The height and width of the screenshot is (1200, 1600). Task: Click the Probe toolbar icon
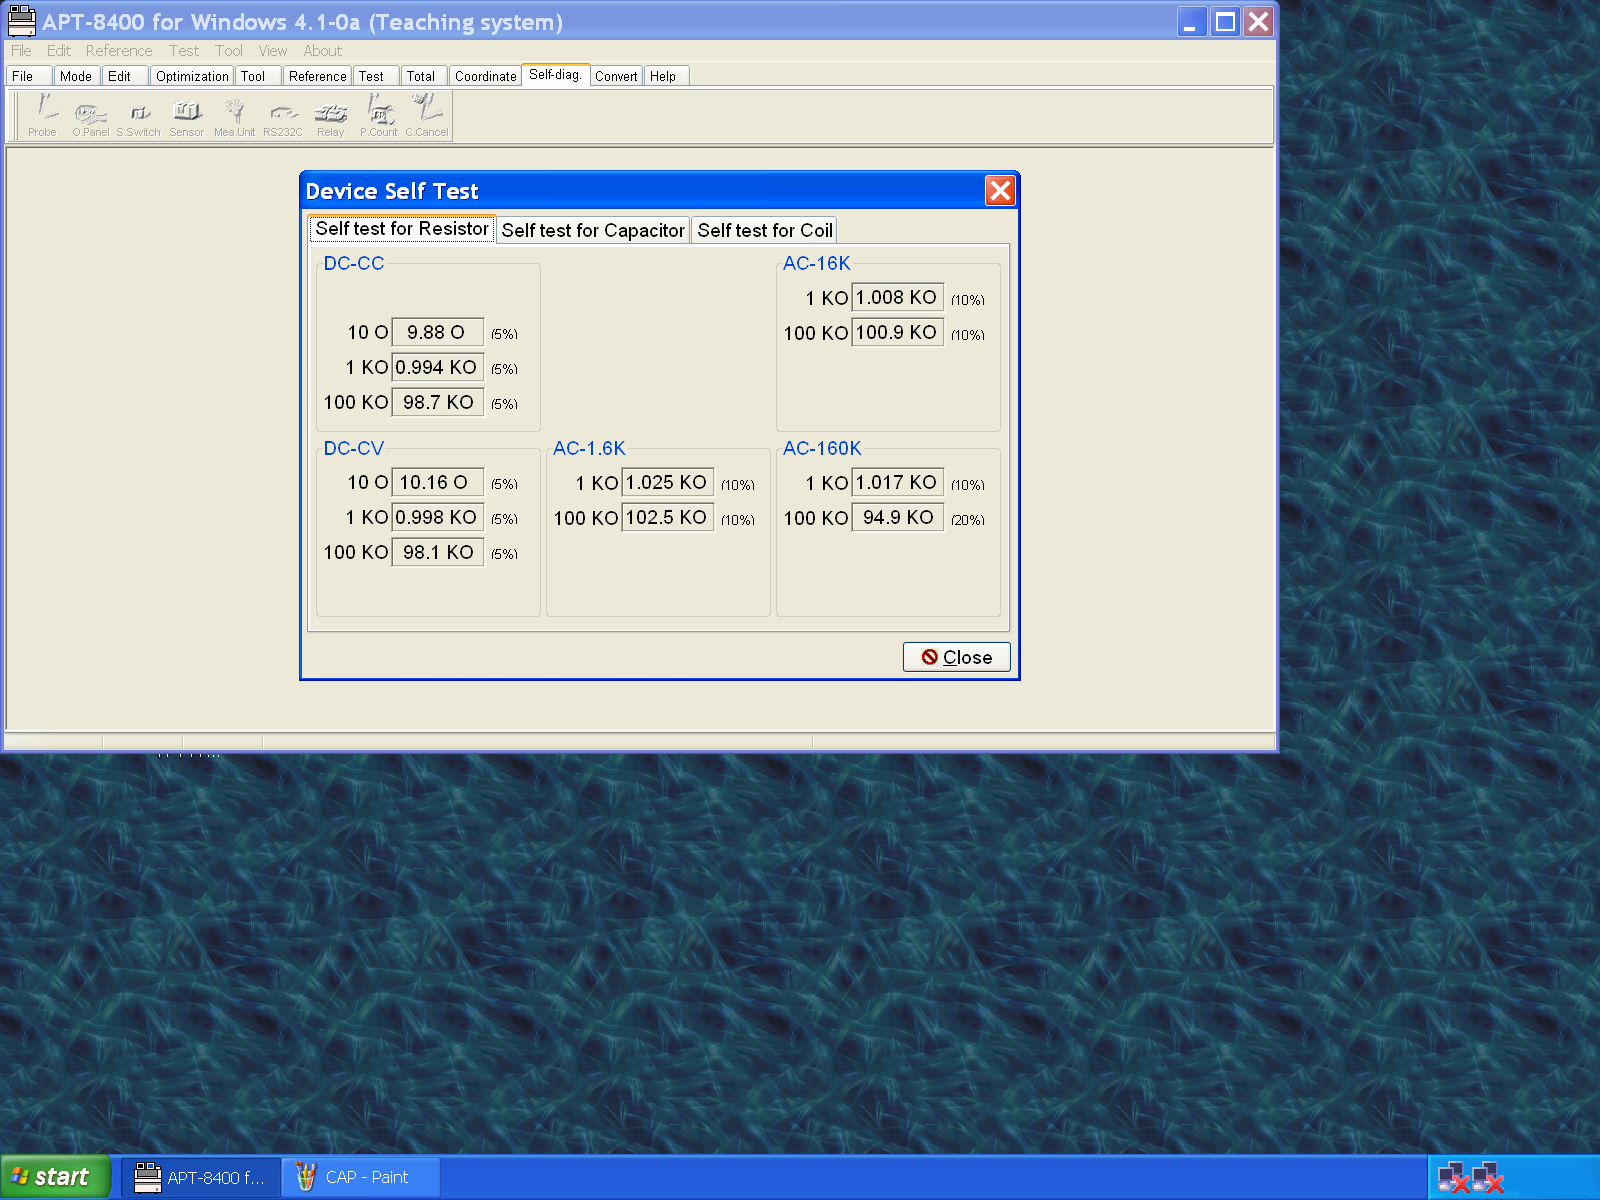pyautogui.click(x=43, y=115)
